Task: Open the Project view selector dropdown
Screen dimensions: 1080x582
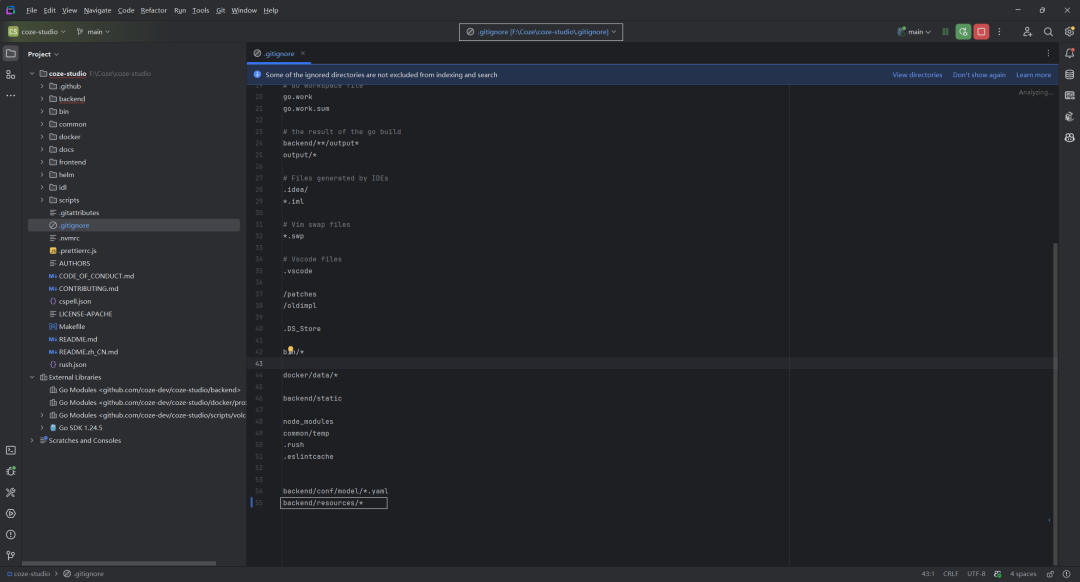Action: point(43,54)
